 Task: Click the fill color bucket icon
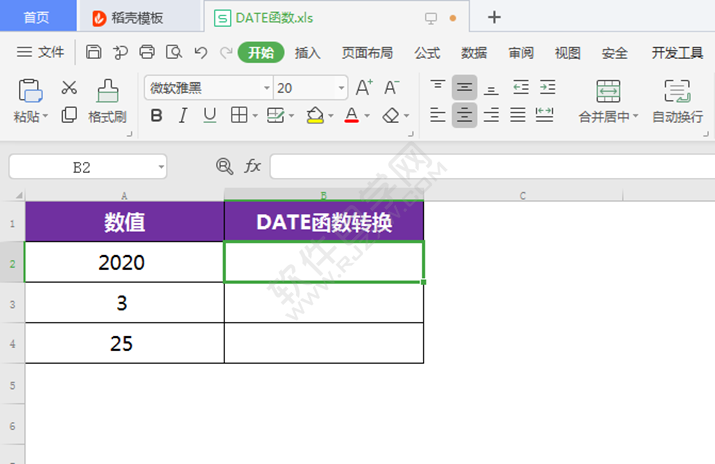pyautogui.click(x=315, y=115)
